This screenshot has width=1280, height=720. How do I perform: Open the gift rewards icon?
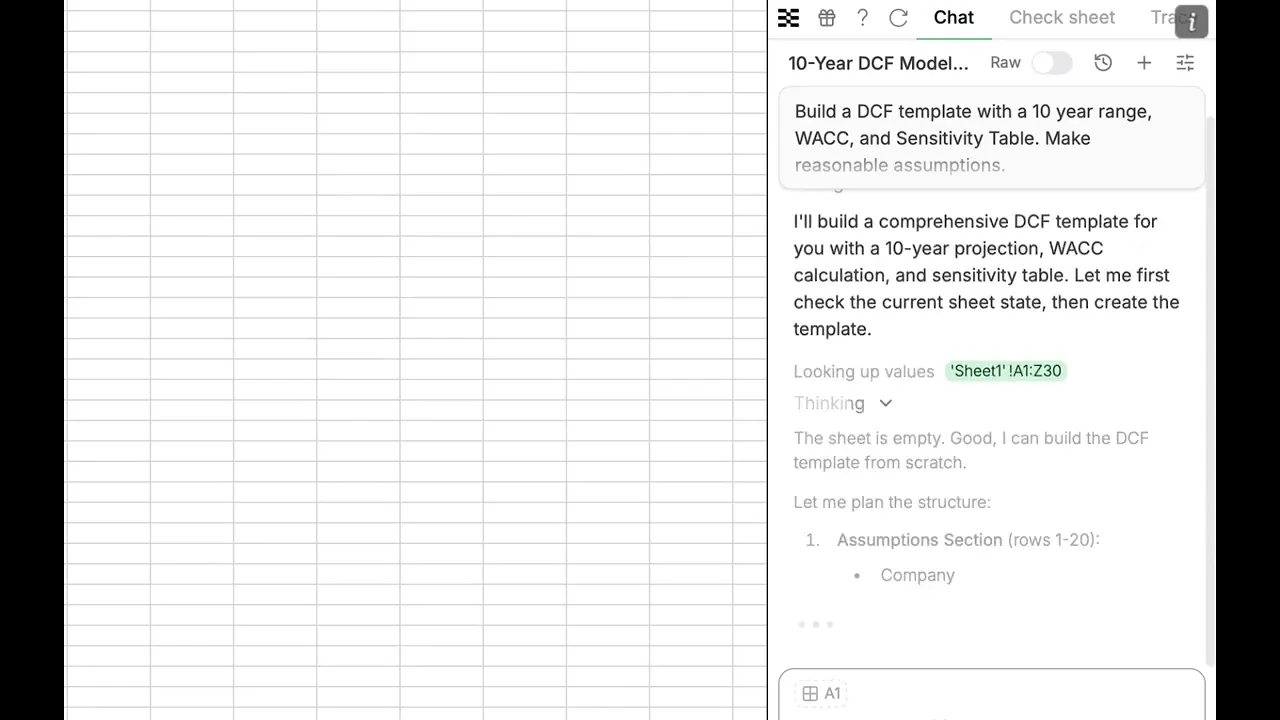[x=826, y=18]
